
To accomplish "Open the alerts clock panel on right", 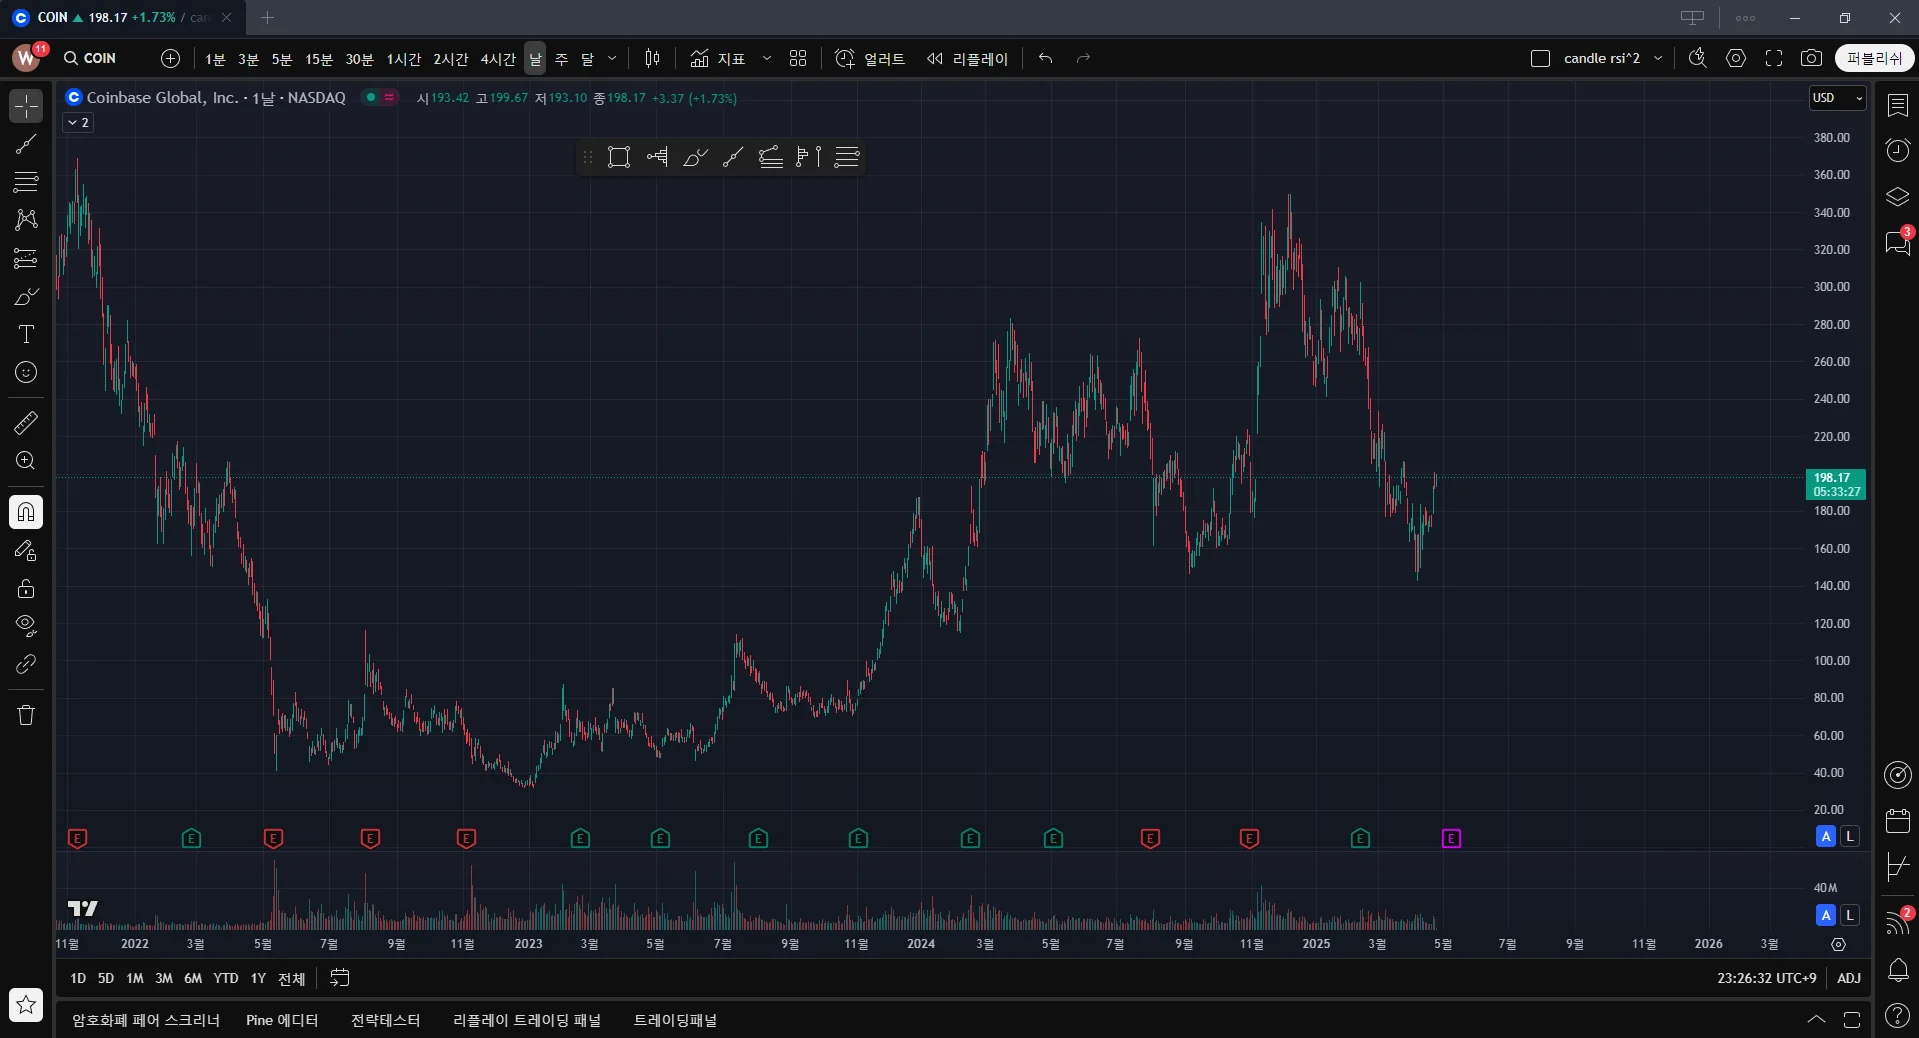I will (x=1897, y=150).
